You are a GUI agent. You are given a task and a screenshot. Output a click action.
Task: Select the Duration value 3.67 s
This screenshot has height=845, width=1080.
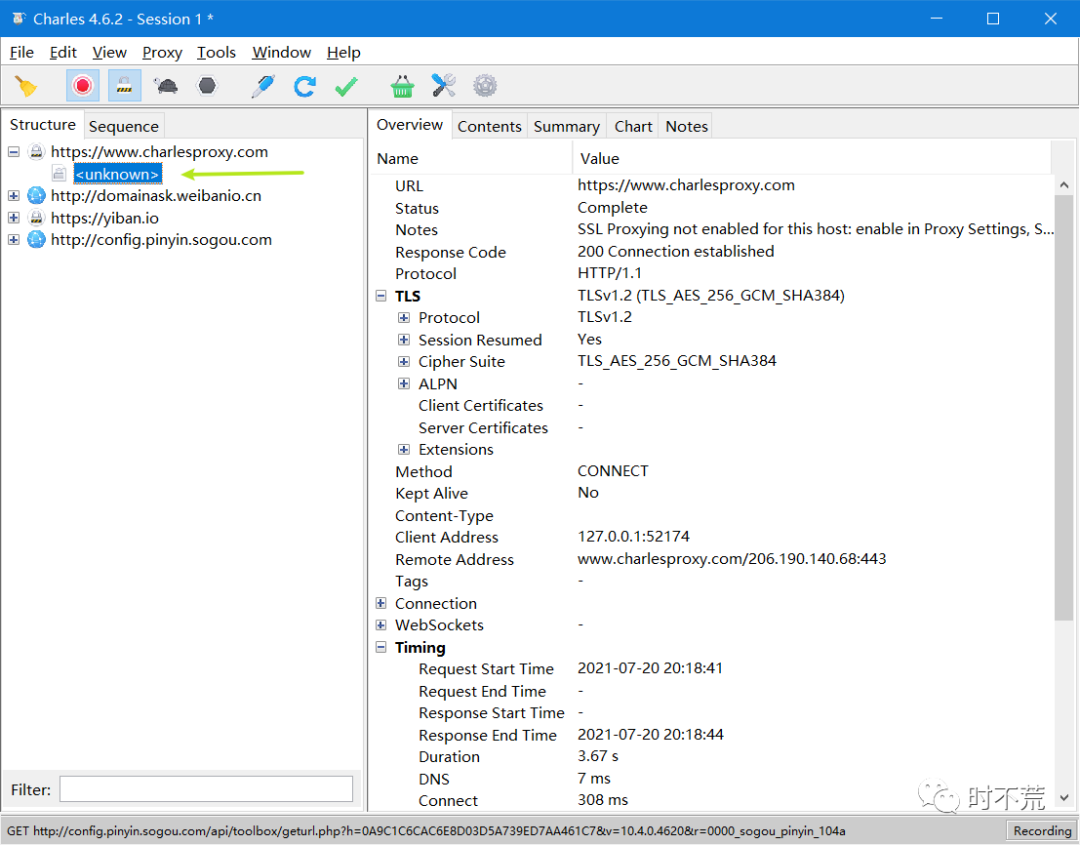[598, 756]
